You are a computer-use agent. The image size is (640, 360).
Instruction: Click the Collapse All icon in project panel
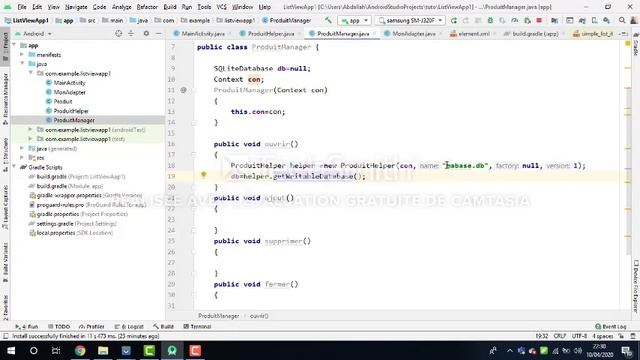131,33
